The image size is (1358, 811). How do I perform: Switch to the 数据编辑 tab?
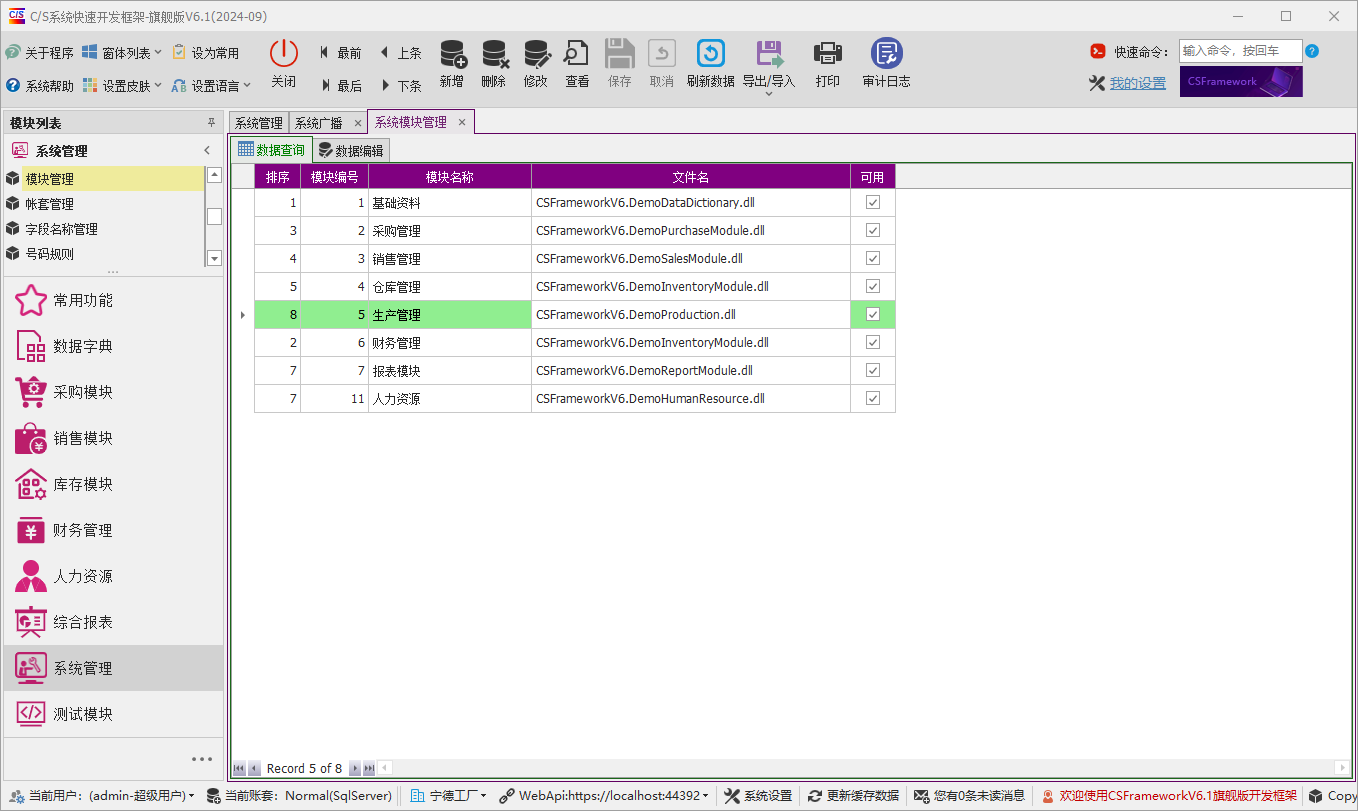351,151
